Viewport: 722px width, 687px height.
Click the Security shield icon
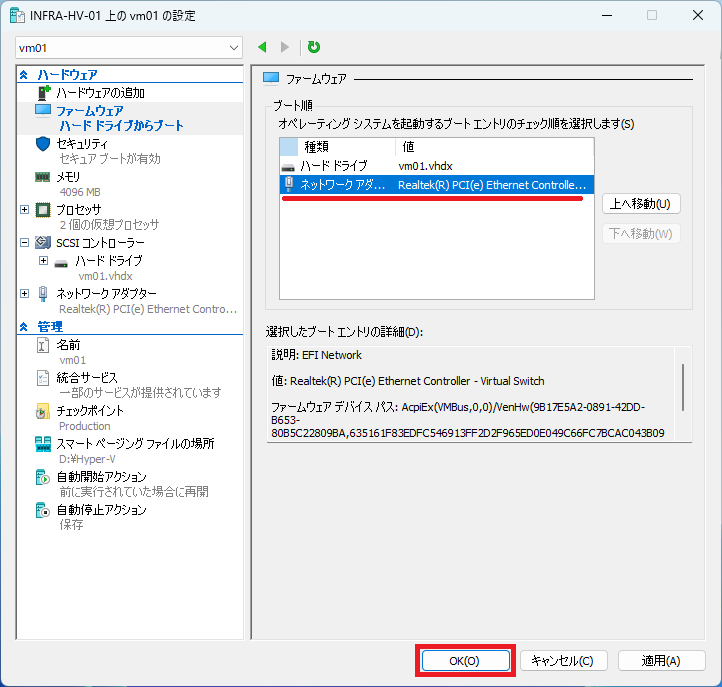pos(43,144)
